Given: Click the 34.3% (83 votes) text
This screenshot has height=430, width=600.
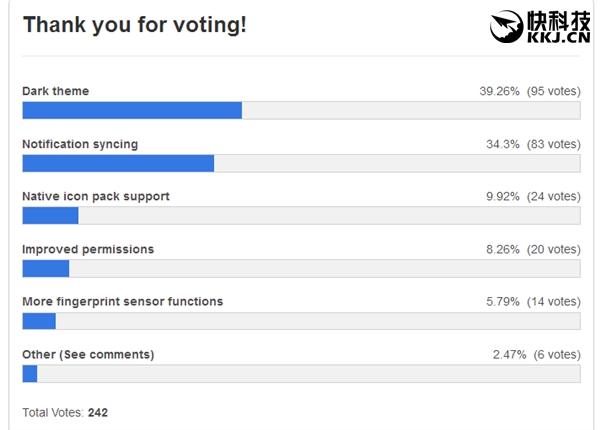Looking at the screenshot, I should 533,144.
